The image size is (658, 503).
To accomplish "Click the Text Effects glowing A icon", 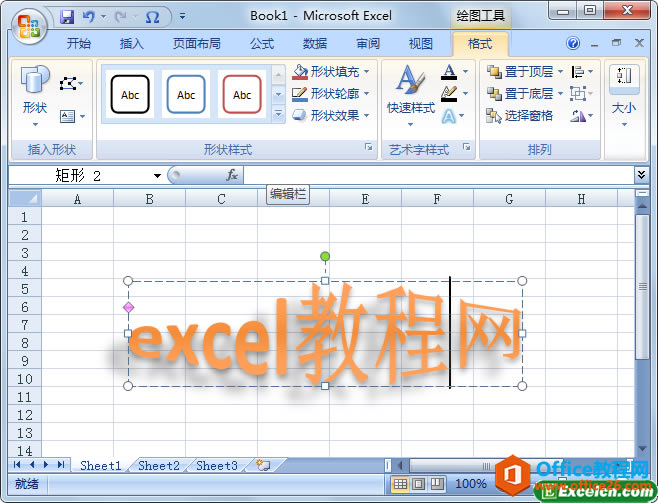I will 449,116.
